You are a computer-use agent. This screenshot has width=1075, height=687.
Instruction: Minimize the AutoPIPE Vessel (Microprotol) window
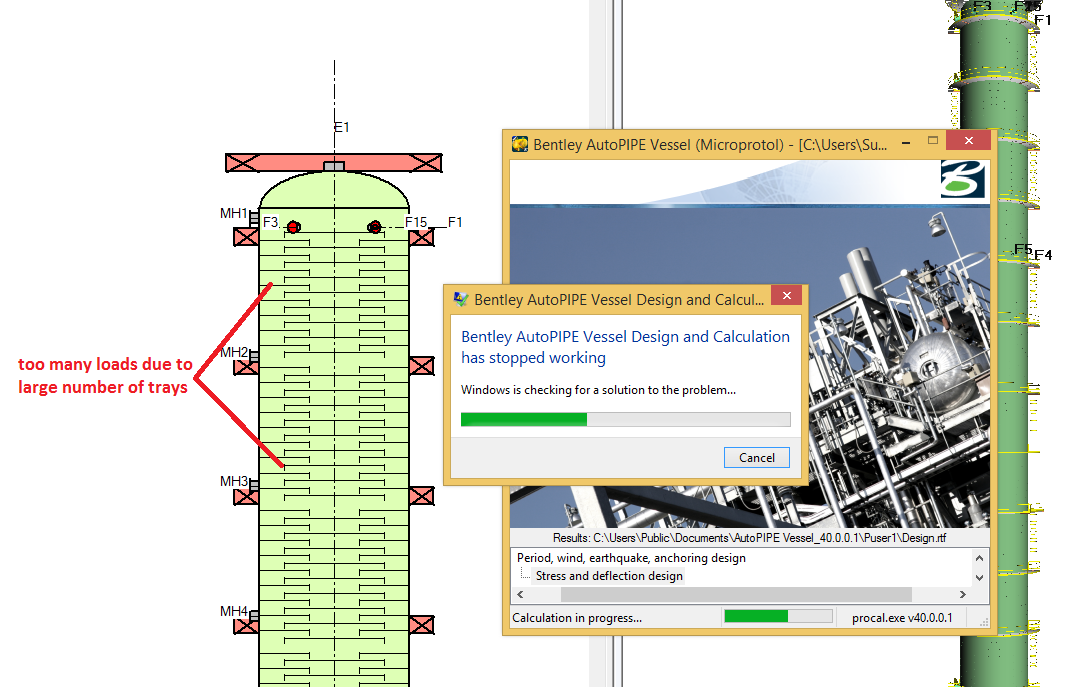[x=906, y=143]
